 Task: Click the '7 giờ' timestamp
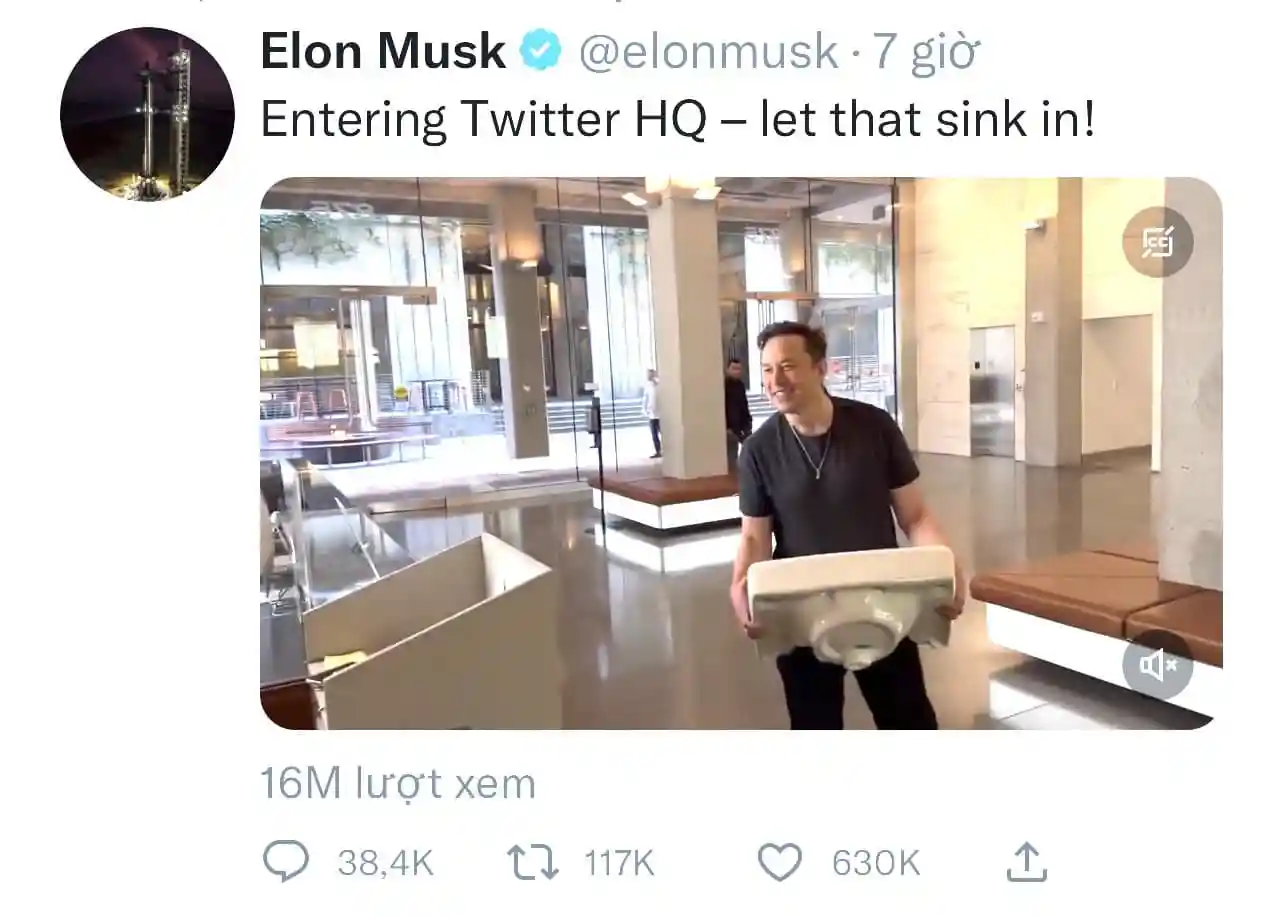point(924,52)
